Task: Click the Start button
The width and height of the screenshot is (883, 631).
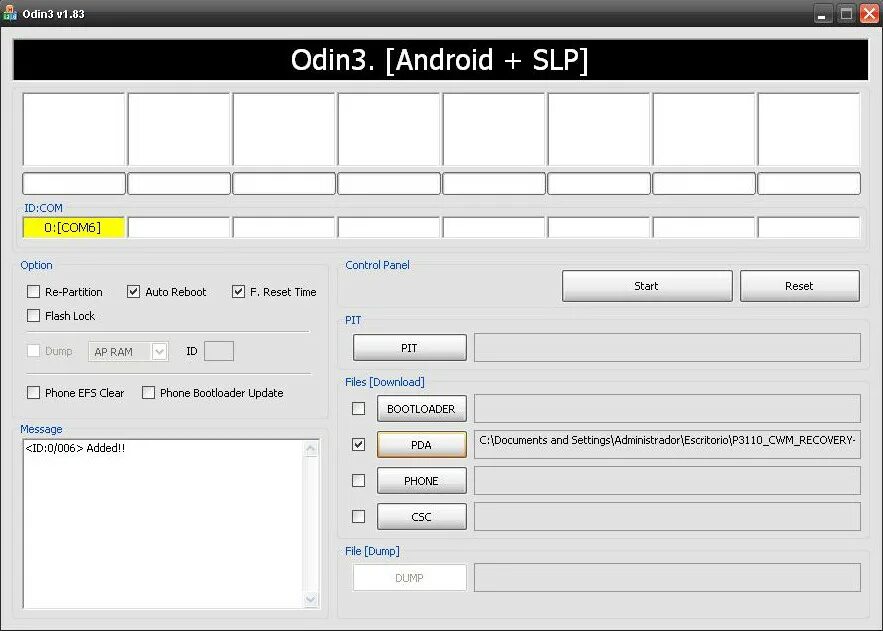Action: point(647,286)
